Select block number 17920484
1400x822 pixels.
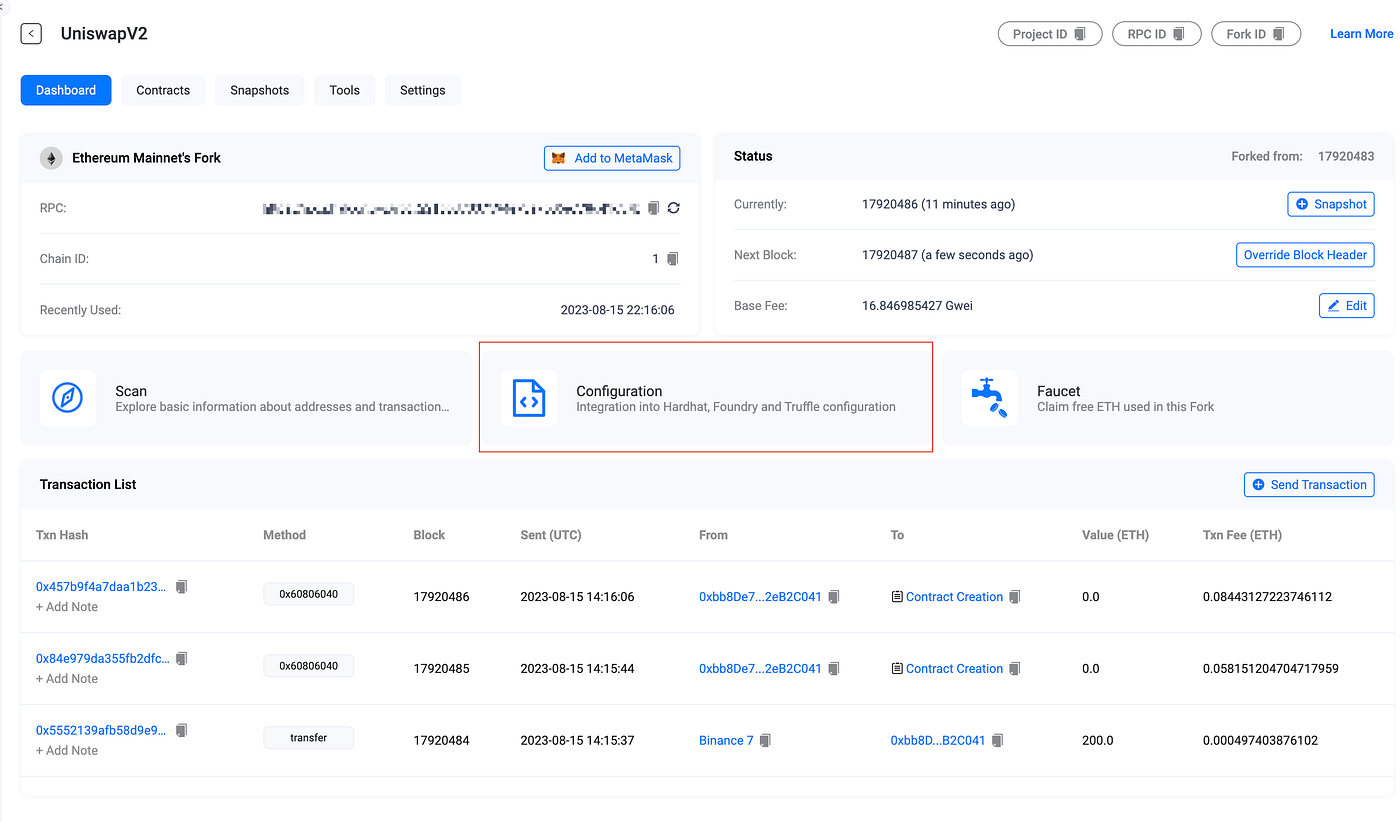[x=441, y=741]
